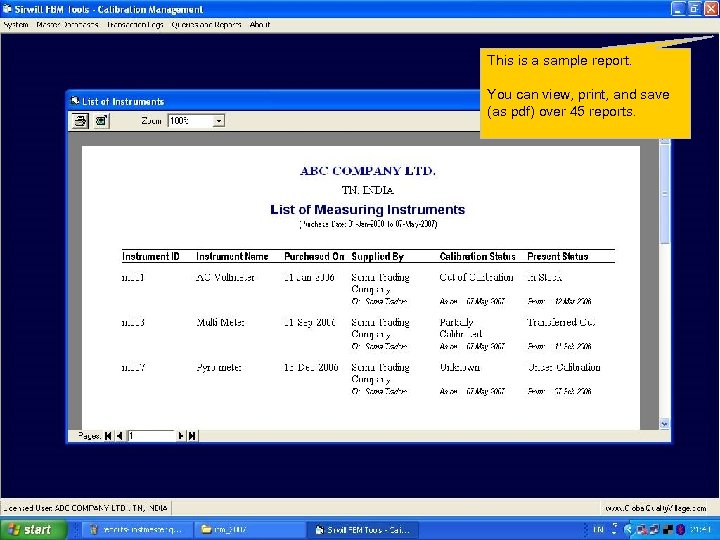Click the language indicator in the tray
Screen dimensions: 720x540
(x=598, y=529)
